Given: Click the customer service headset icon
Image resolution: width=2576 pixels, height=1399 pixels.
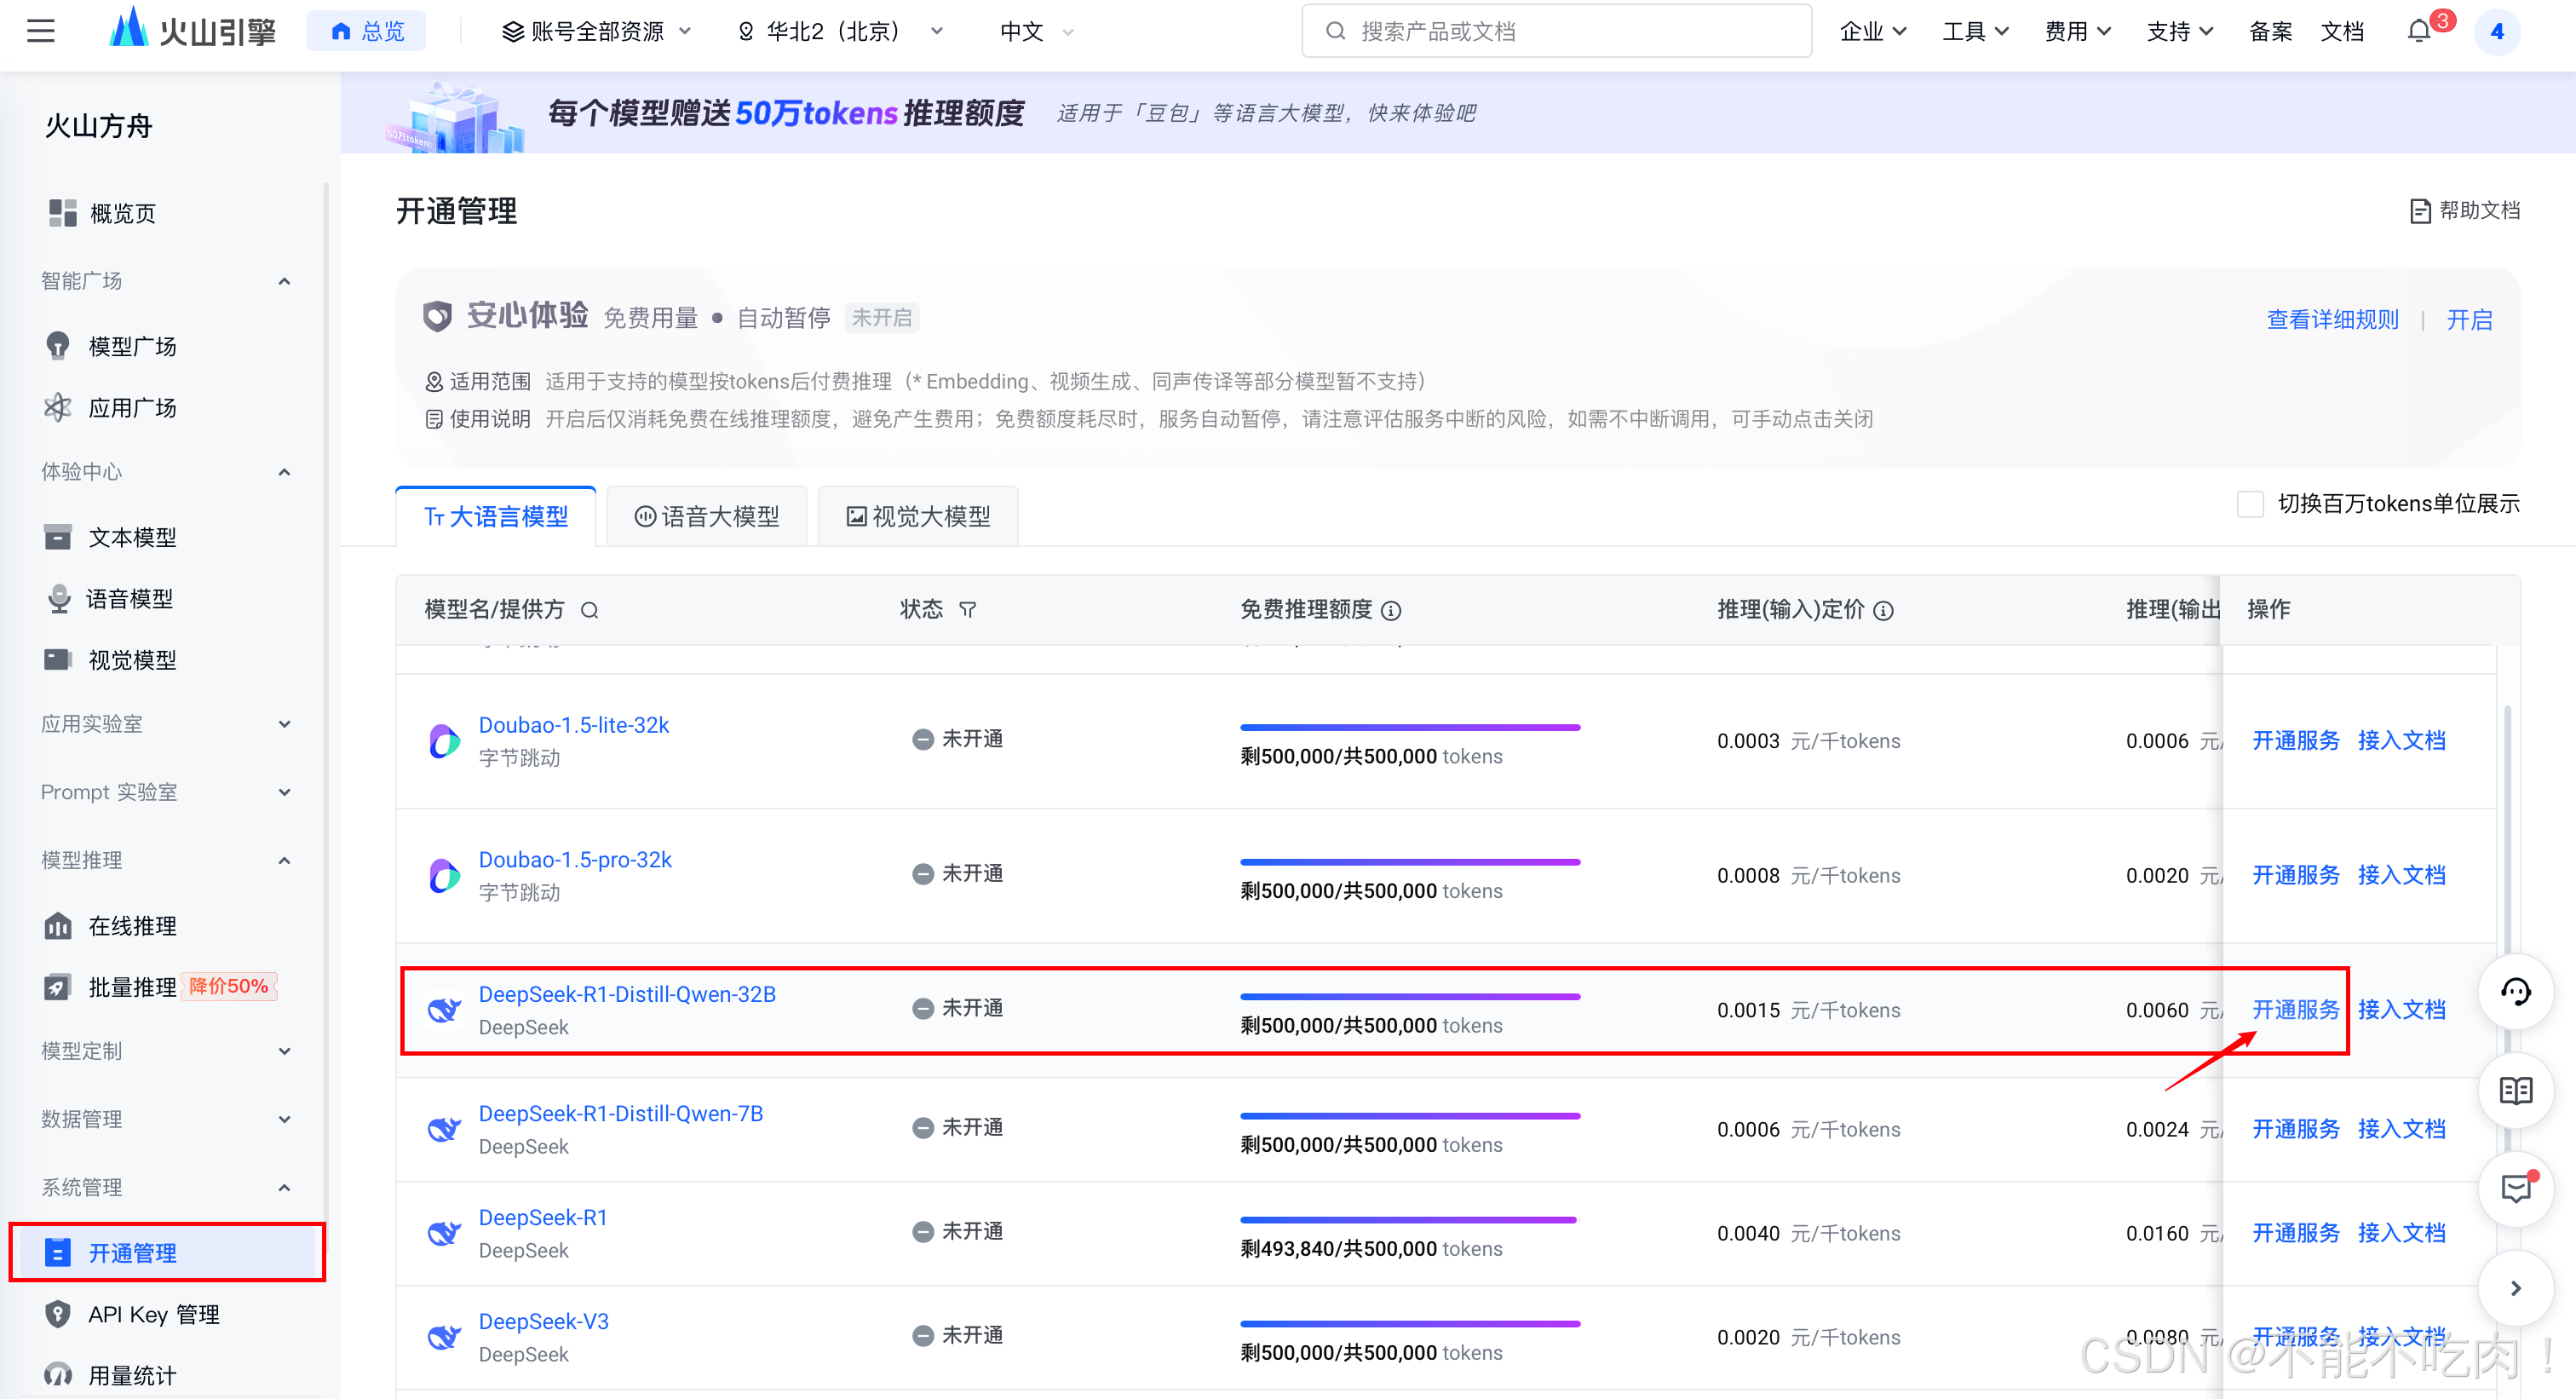Looking at the screenshot, I should pos(2515,991).
